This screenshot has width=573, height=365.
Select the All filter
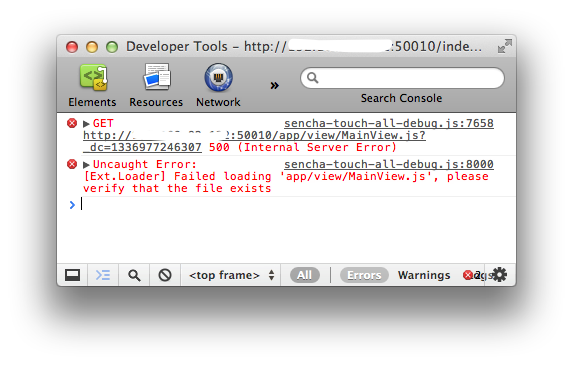coord(304,275)
